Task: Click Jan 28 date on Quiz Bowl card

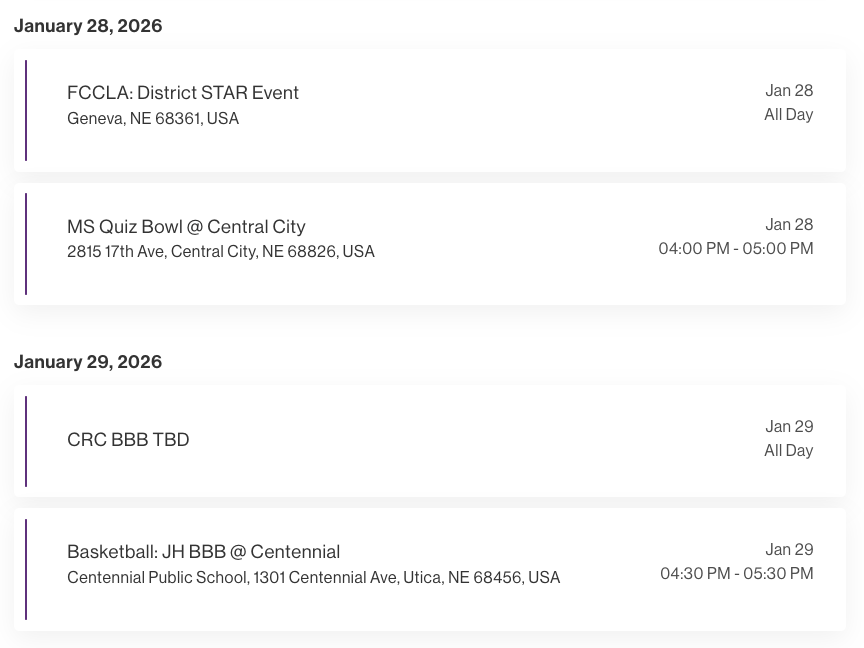Action: tap(790, 224)
